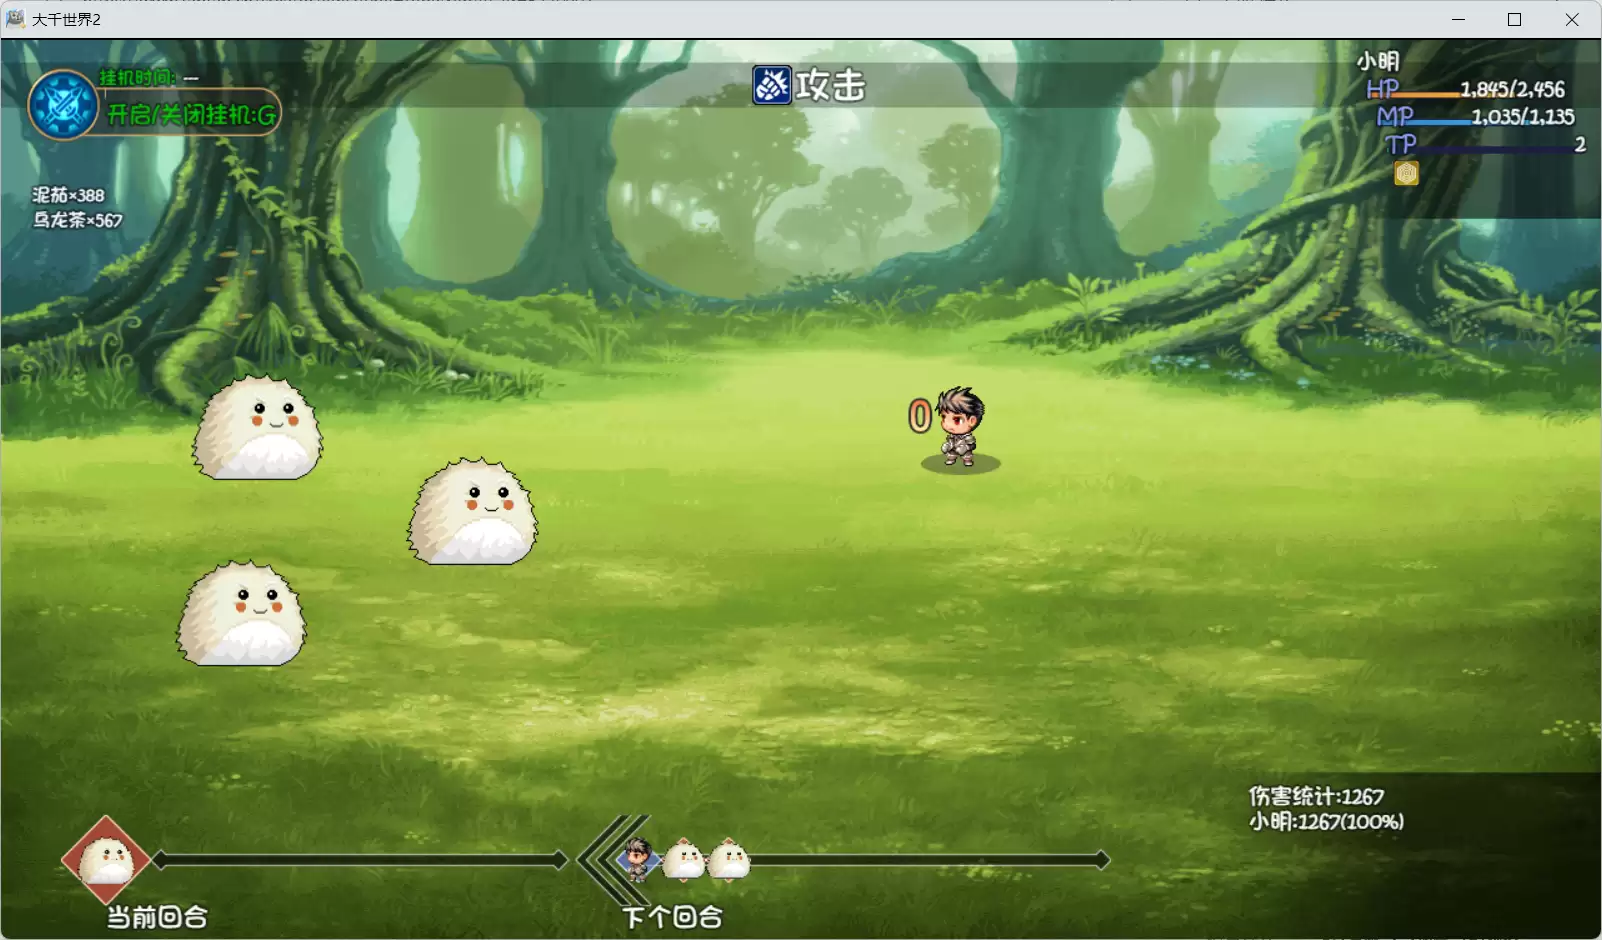This screenshot has width=1602, height=940.
Task: Target the bottom-left fluffy enemy
Action: [x=242, y=614]
